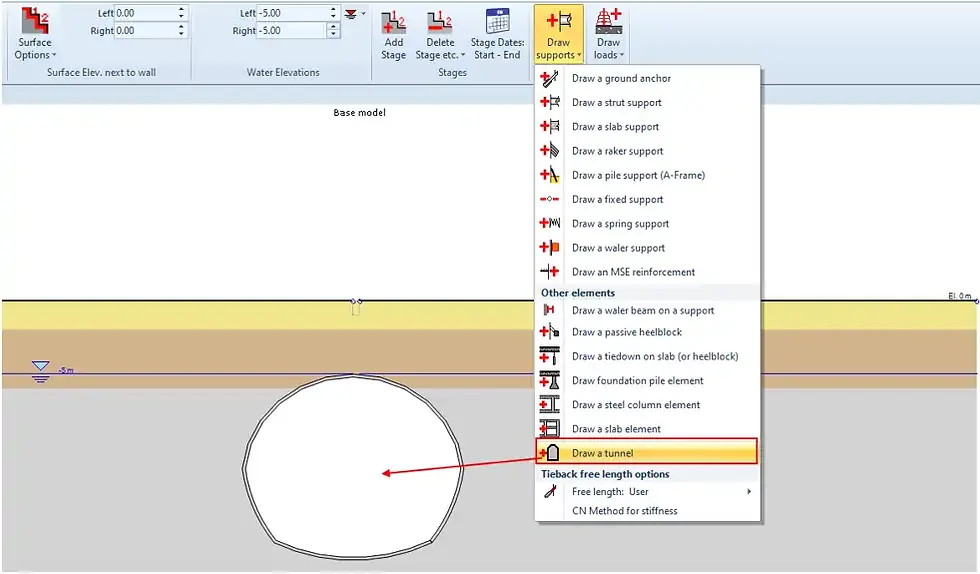
Task: Pick Draw a raker support
Action: pos(618,151)
